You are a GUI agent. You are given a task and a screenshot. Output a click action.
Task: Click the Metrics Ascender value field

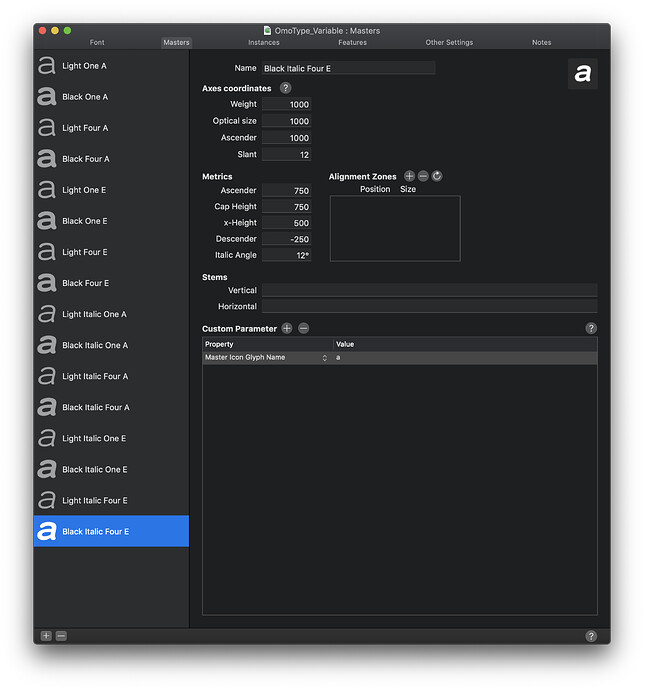click(x=286, y=191)
